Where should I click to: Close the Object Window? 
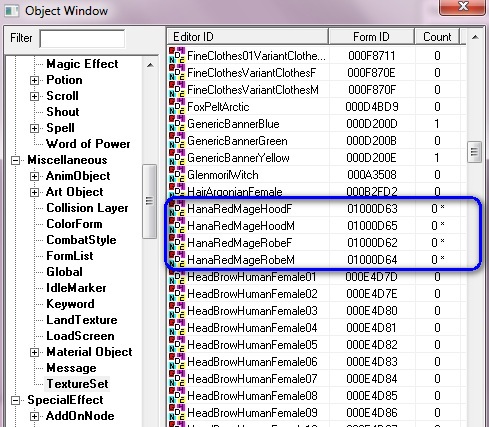tap(462, 7)
